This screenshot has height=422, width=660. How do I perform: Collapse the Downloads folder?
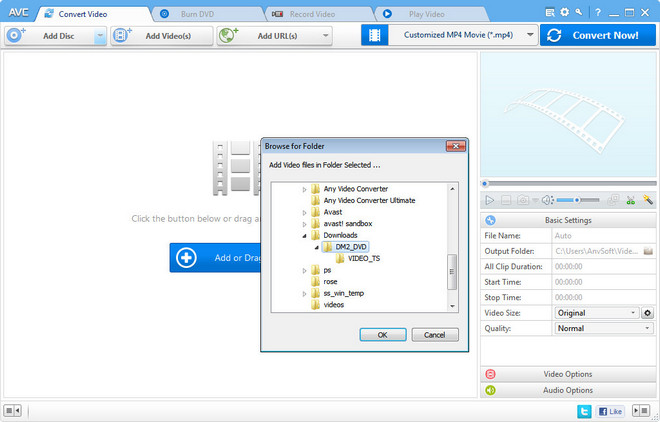(x=304, y=236)
